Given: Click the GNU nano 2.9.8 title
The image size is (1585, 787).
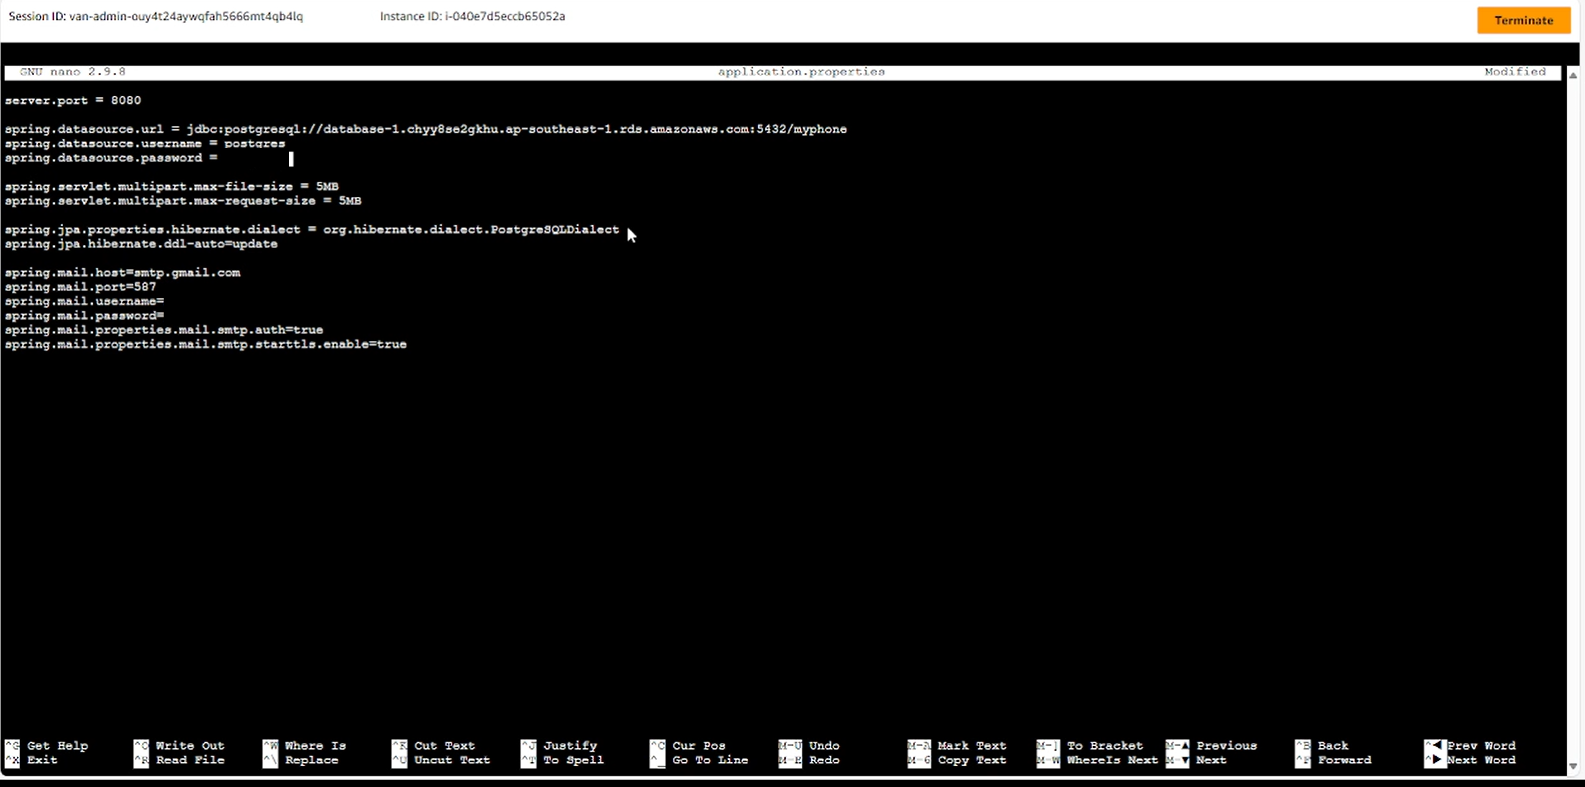Looking at the screenshot, I should (73, 72).
